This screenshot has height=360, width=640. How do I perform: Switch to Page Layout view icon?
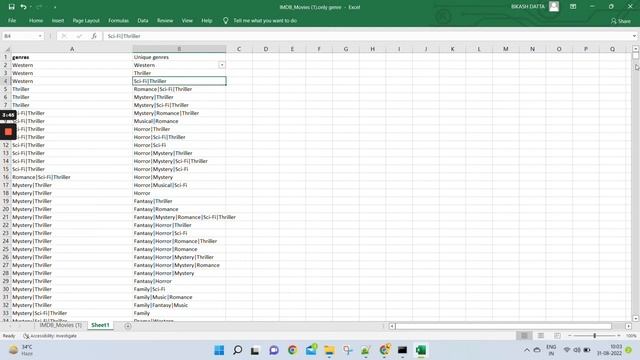pyautogui.click(x=540, y=336)
